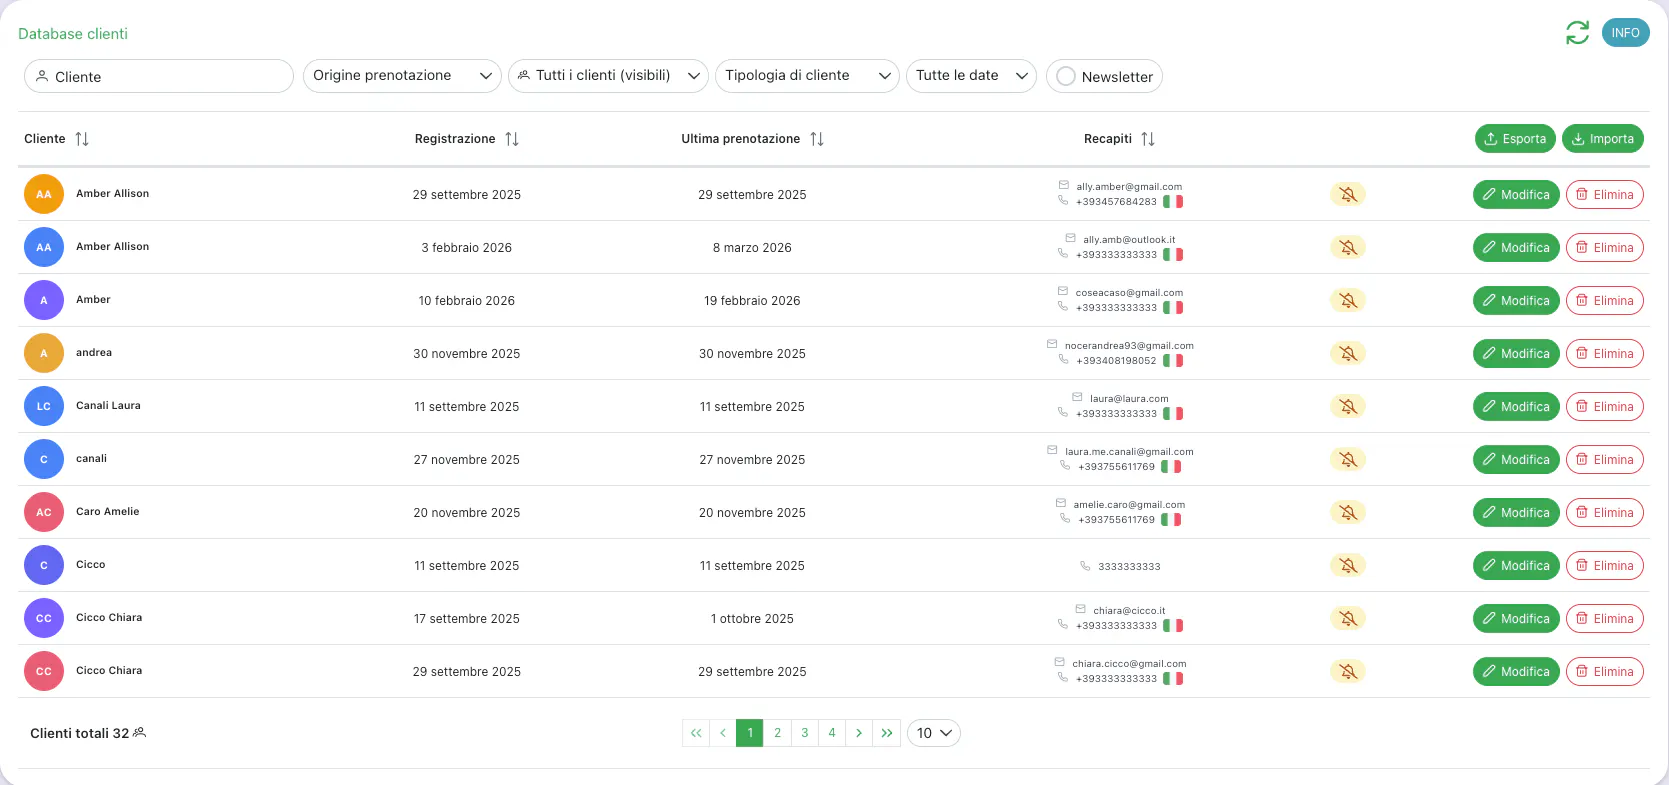Go to page 1 in pagination
Screen dimensions: 1669x785
tap(750, 733)
